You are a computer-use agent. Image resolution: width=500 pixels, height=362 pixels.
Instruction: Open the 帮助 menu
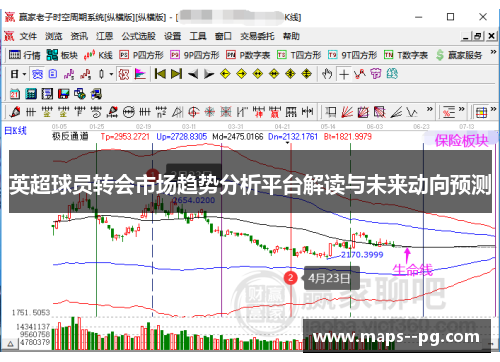[291, 36]
